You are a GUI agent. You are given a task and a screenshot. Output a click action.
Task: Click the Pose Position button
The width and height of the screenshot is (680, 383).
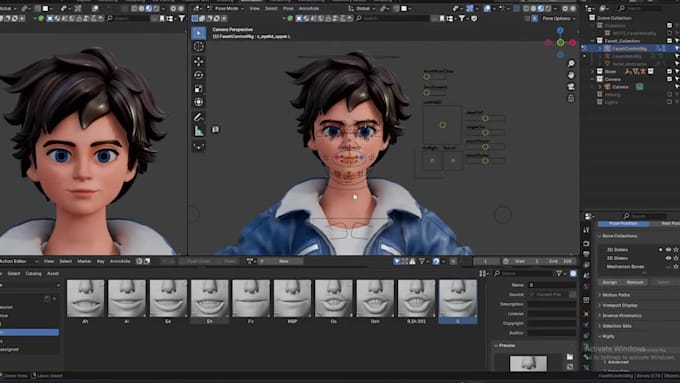pos(623,223)
